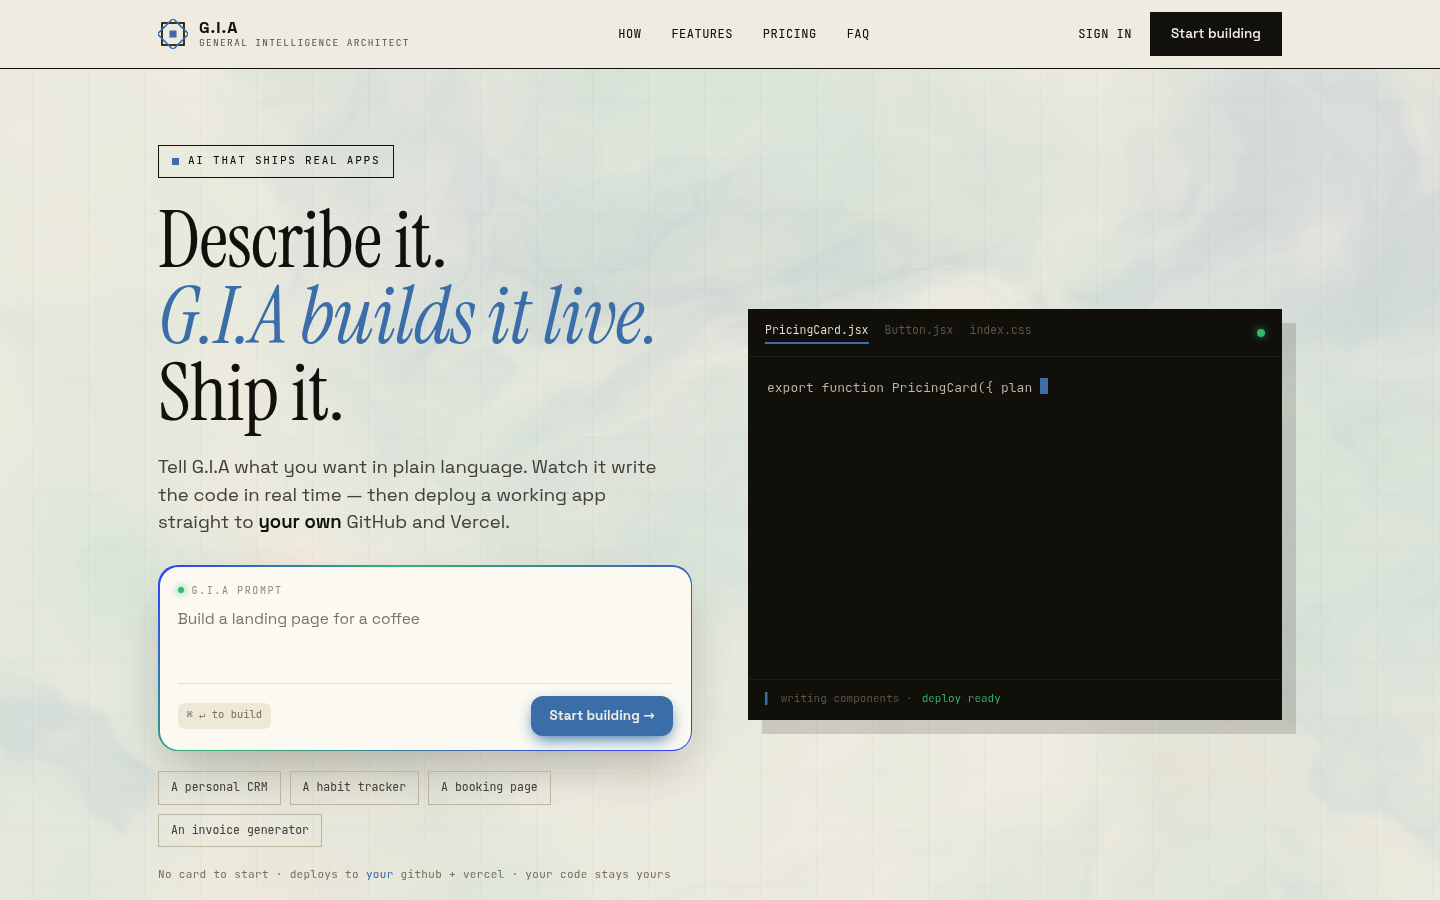Open the HOW nav link
1440x900 pixels.
pos(630,34)
